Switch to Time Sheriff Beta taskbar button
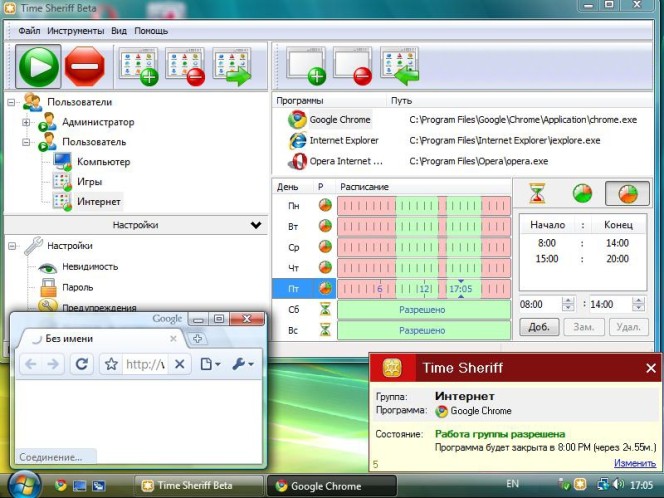 199,485
